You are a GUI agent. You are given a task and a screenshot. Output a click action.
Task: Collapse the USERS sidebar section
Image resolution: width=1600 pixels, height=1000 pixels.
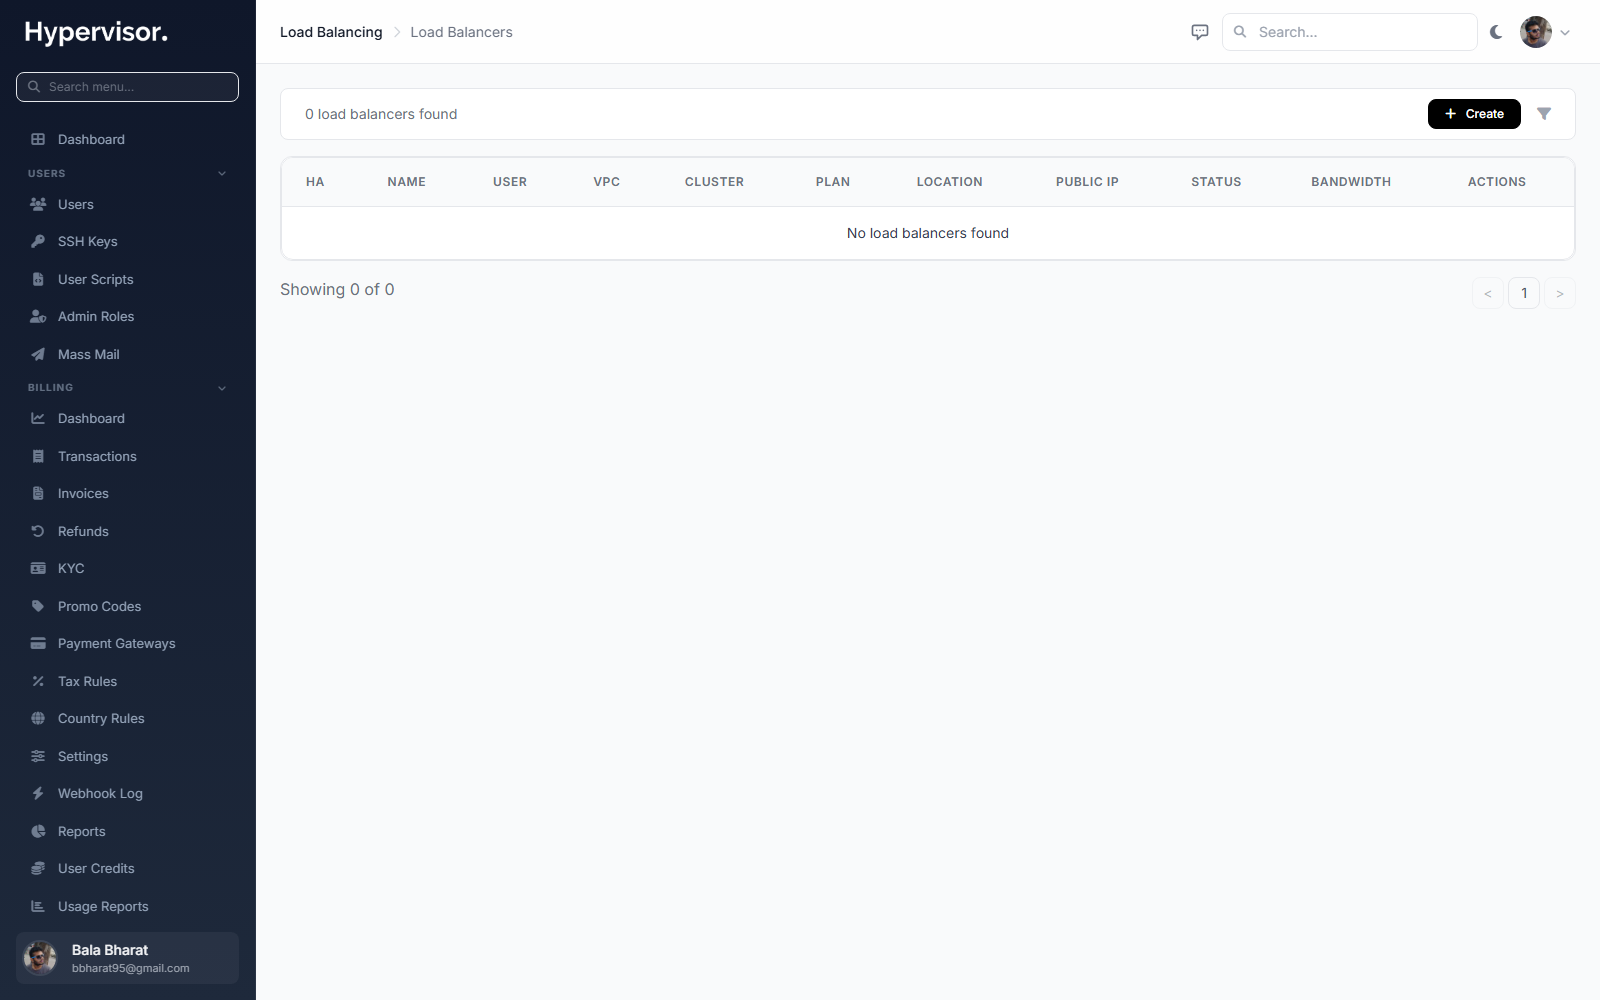pyautogui.click(x=222, y=173)
